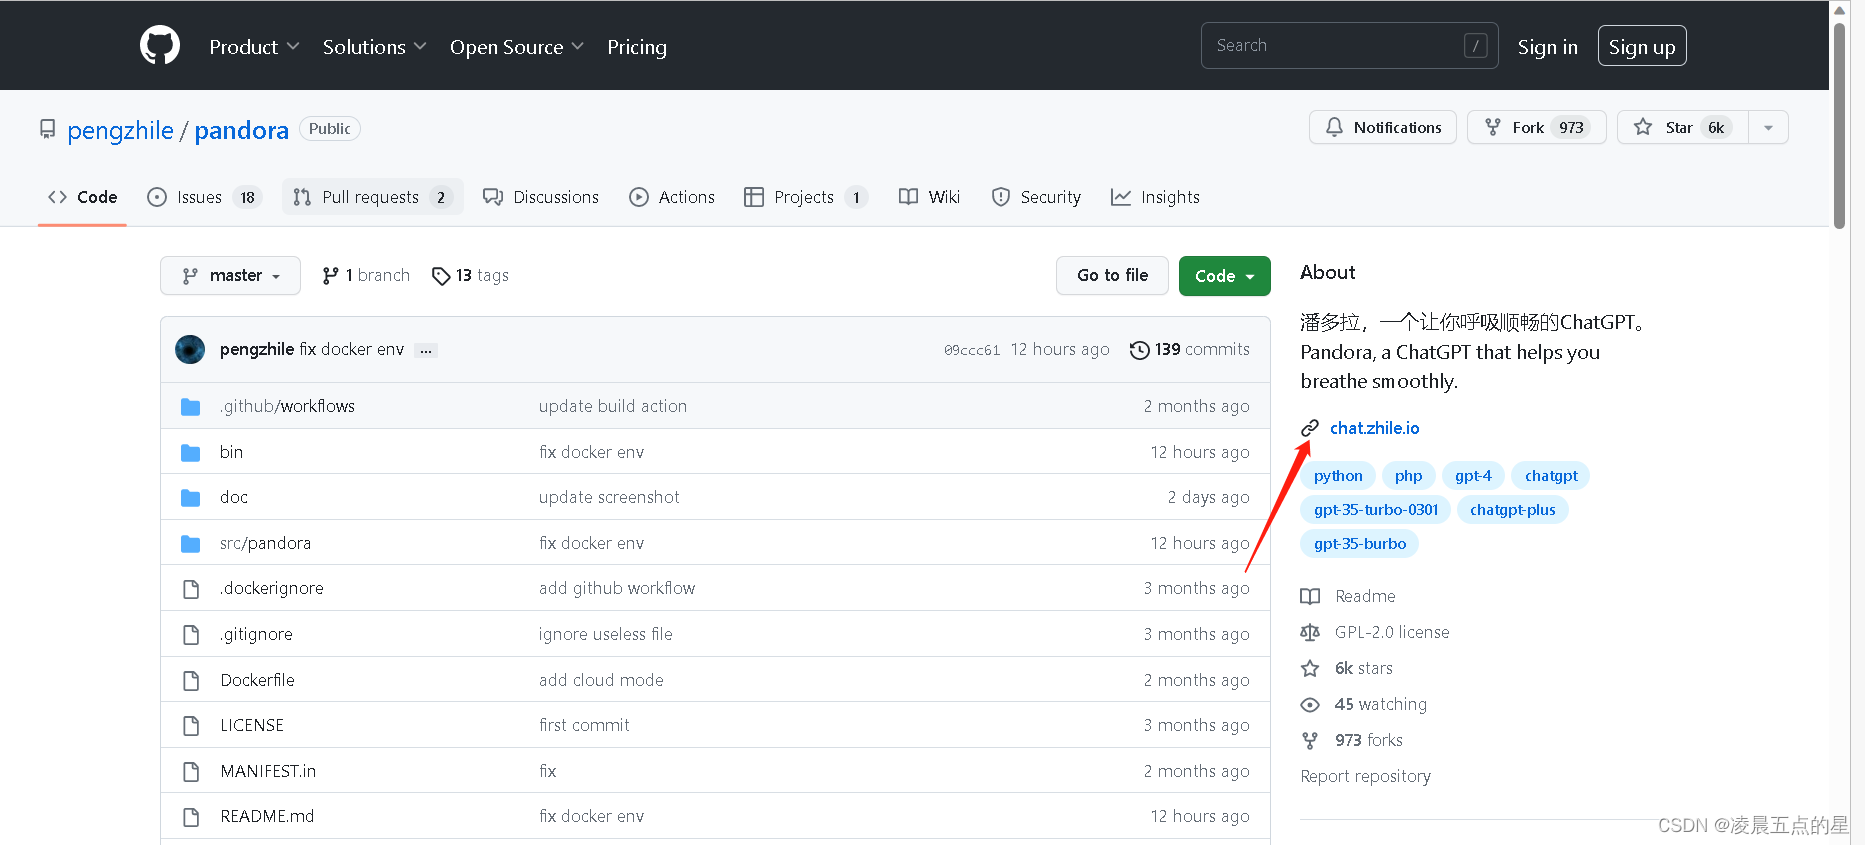View the GPL-2.0 license

1375,632
